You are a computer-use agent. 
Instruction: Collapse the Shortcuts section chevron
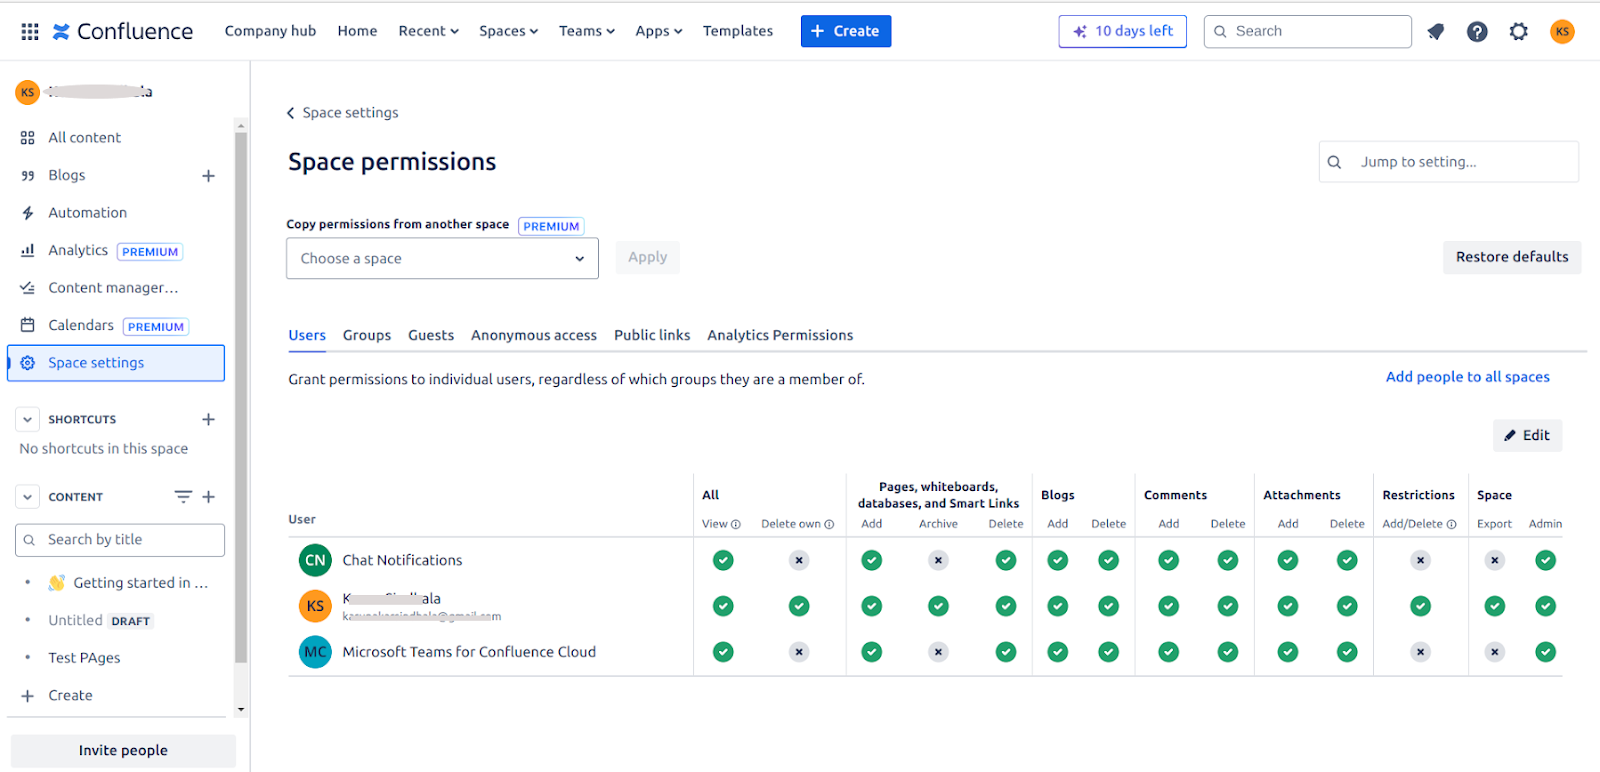point(28,420)
